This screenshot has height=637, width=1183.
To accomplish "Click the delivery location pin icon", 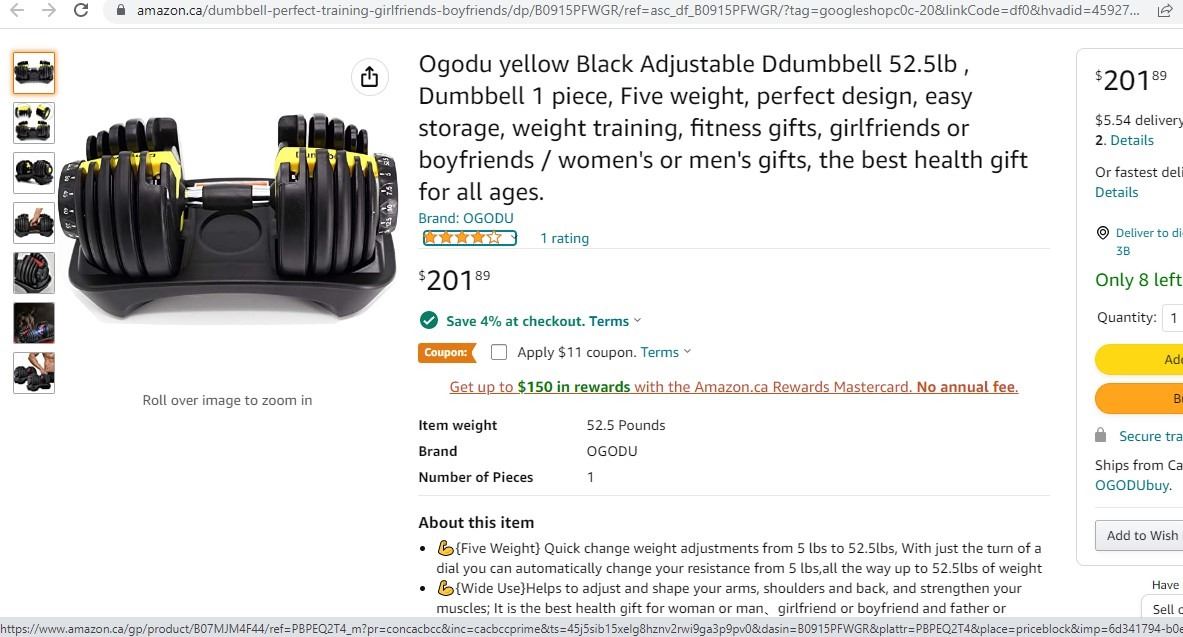I will click(x=1102, y=233).
